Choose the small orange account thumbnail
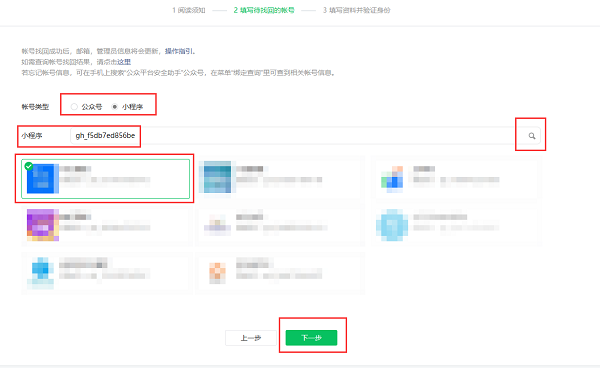This screenshot has width=600, height=368. (x=217, y=273)
